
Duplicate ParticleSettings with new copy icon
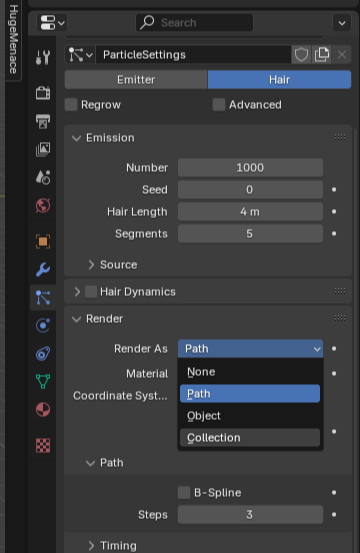322,55
